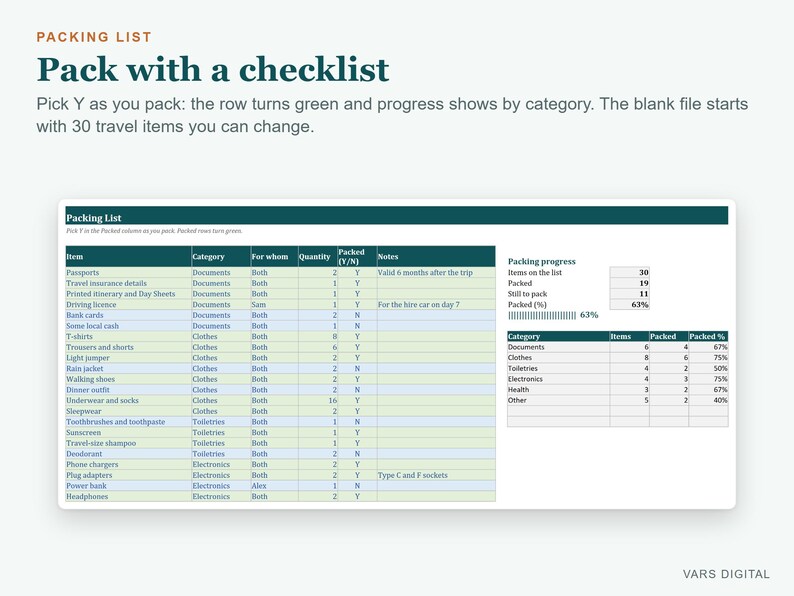Click the 'Dinner outfit' cell
Viewport: 794px width, 596px height.
(128, 390)
